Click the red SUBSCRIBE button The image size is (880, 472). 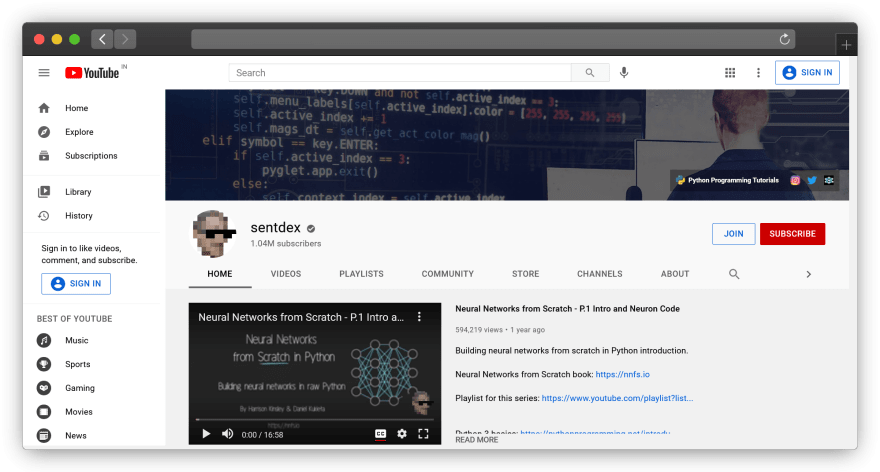792,234
